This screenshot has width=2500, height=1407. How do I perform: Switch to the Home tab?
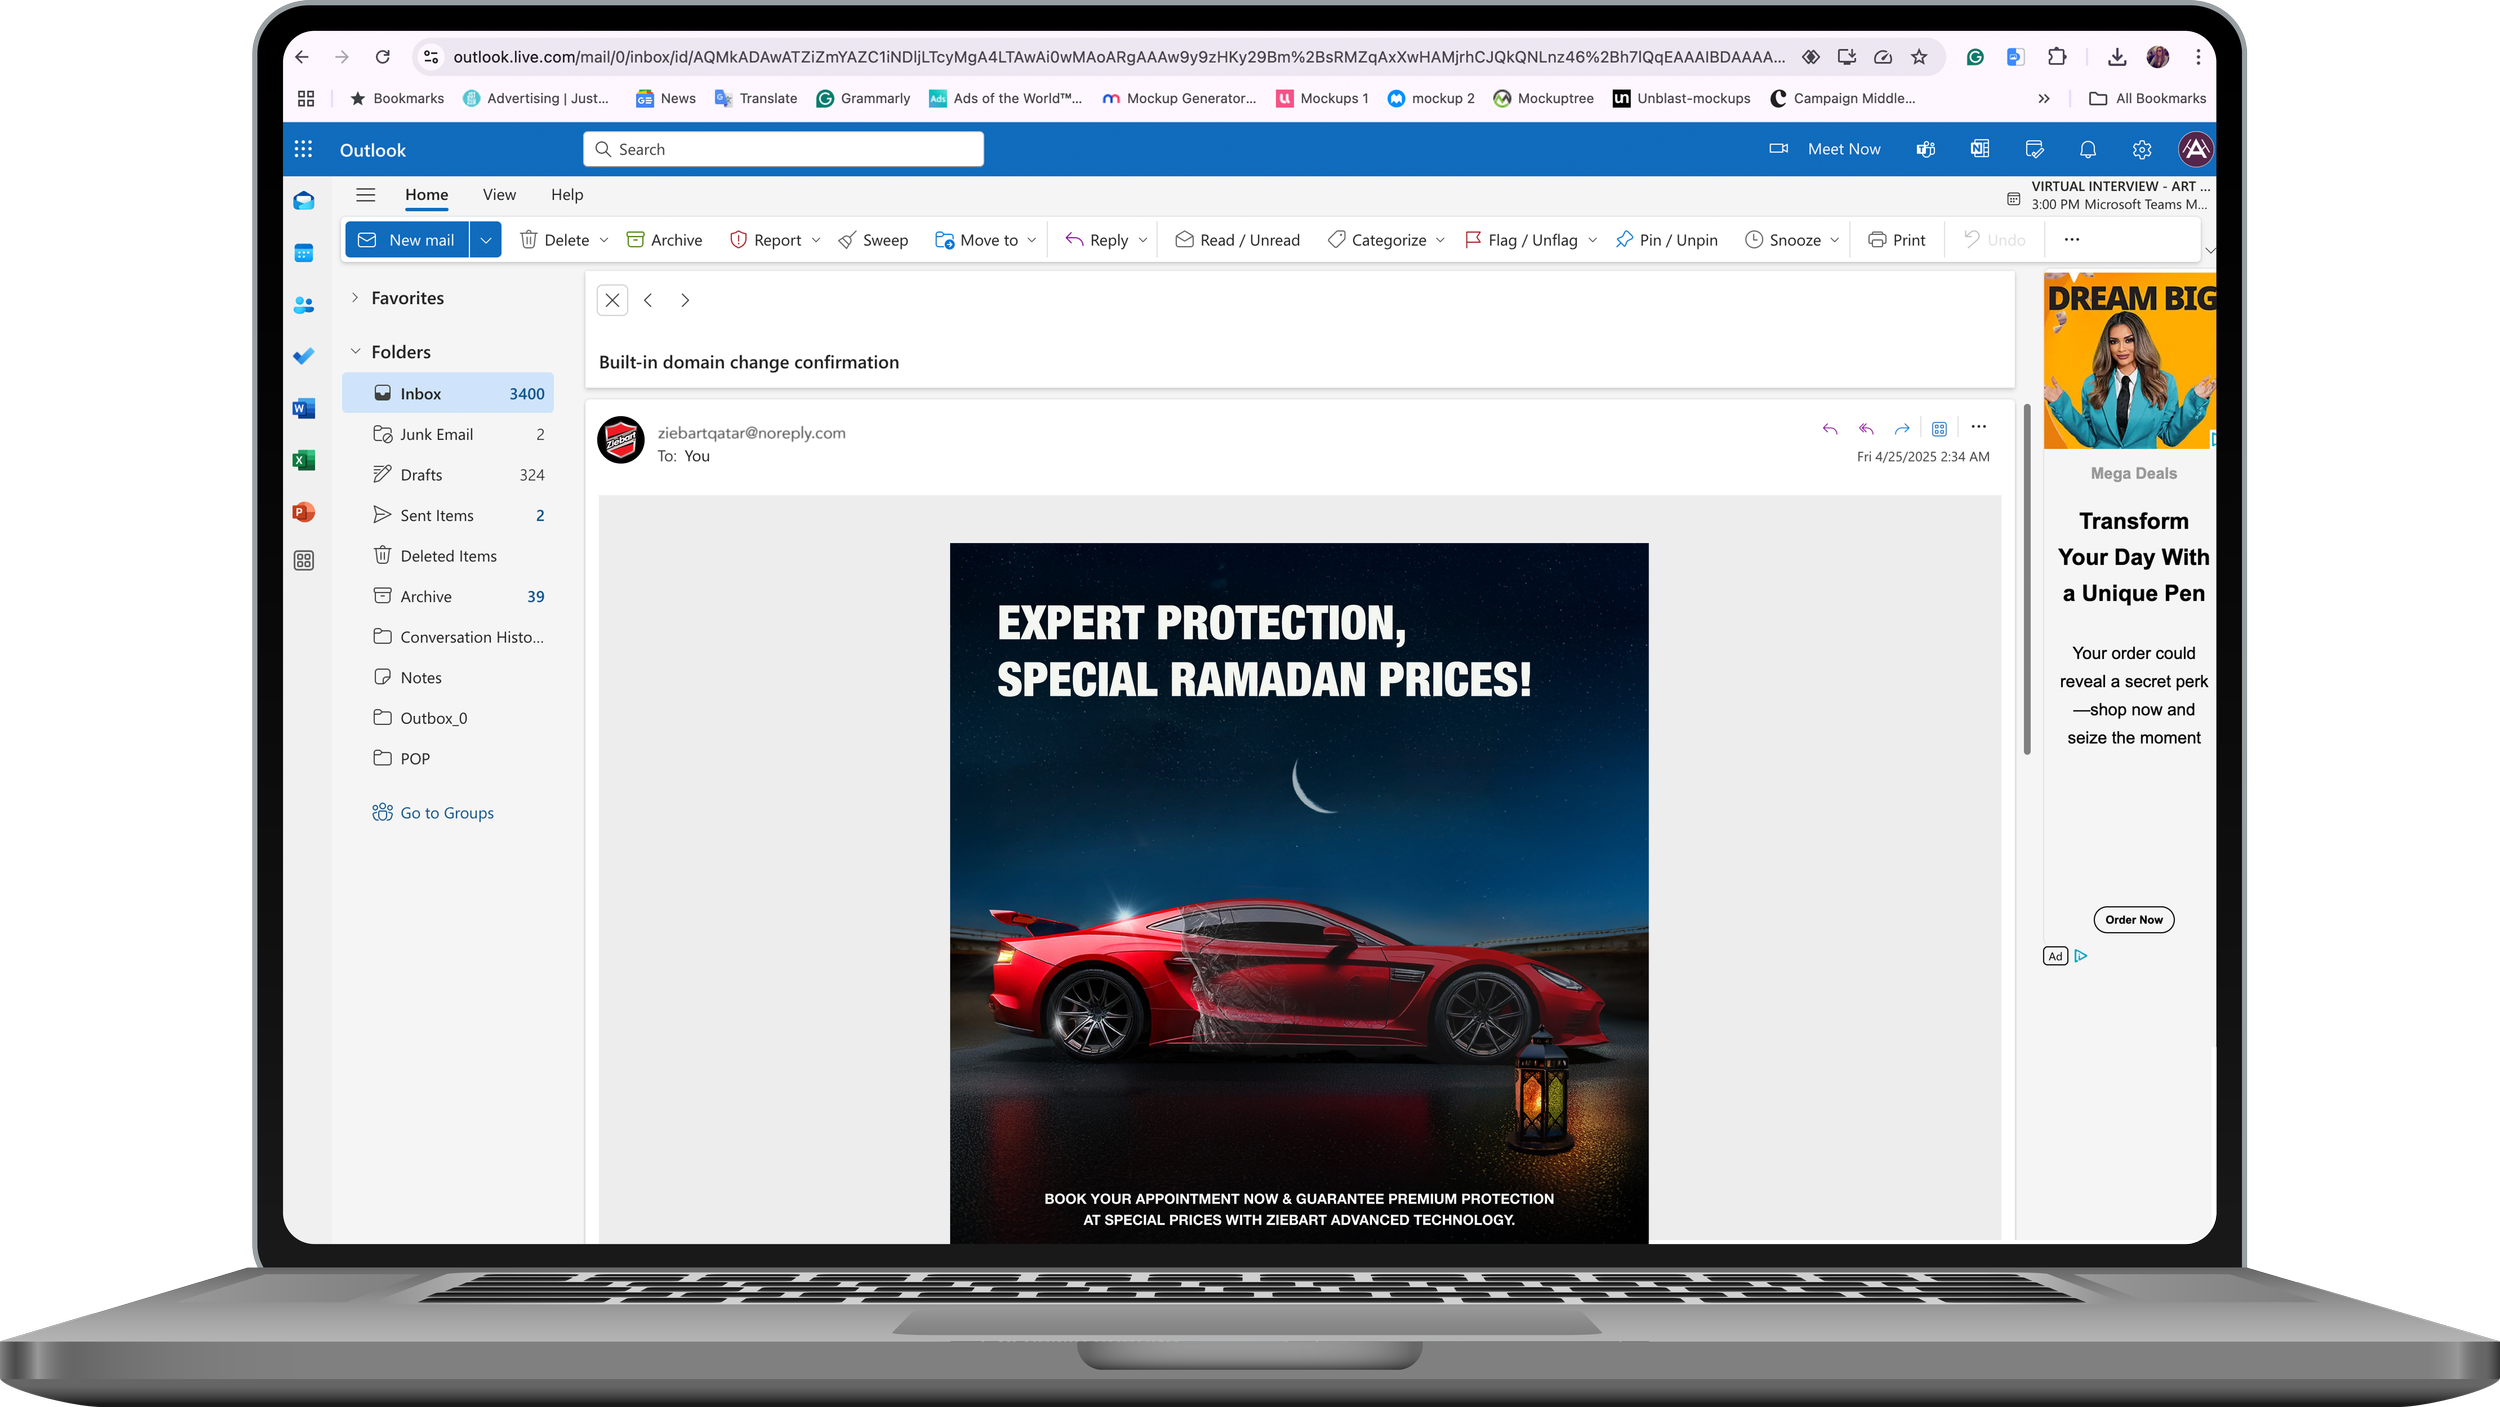coord(426,195)
